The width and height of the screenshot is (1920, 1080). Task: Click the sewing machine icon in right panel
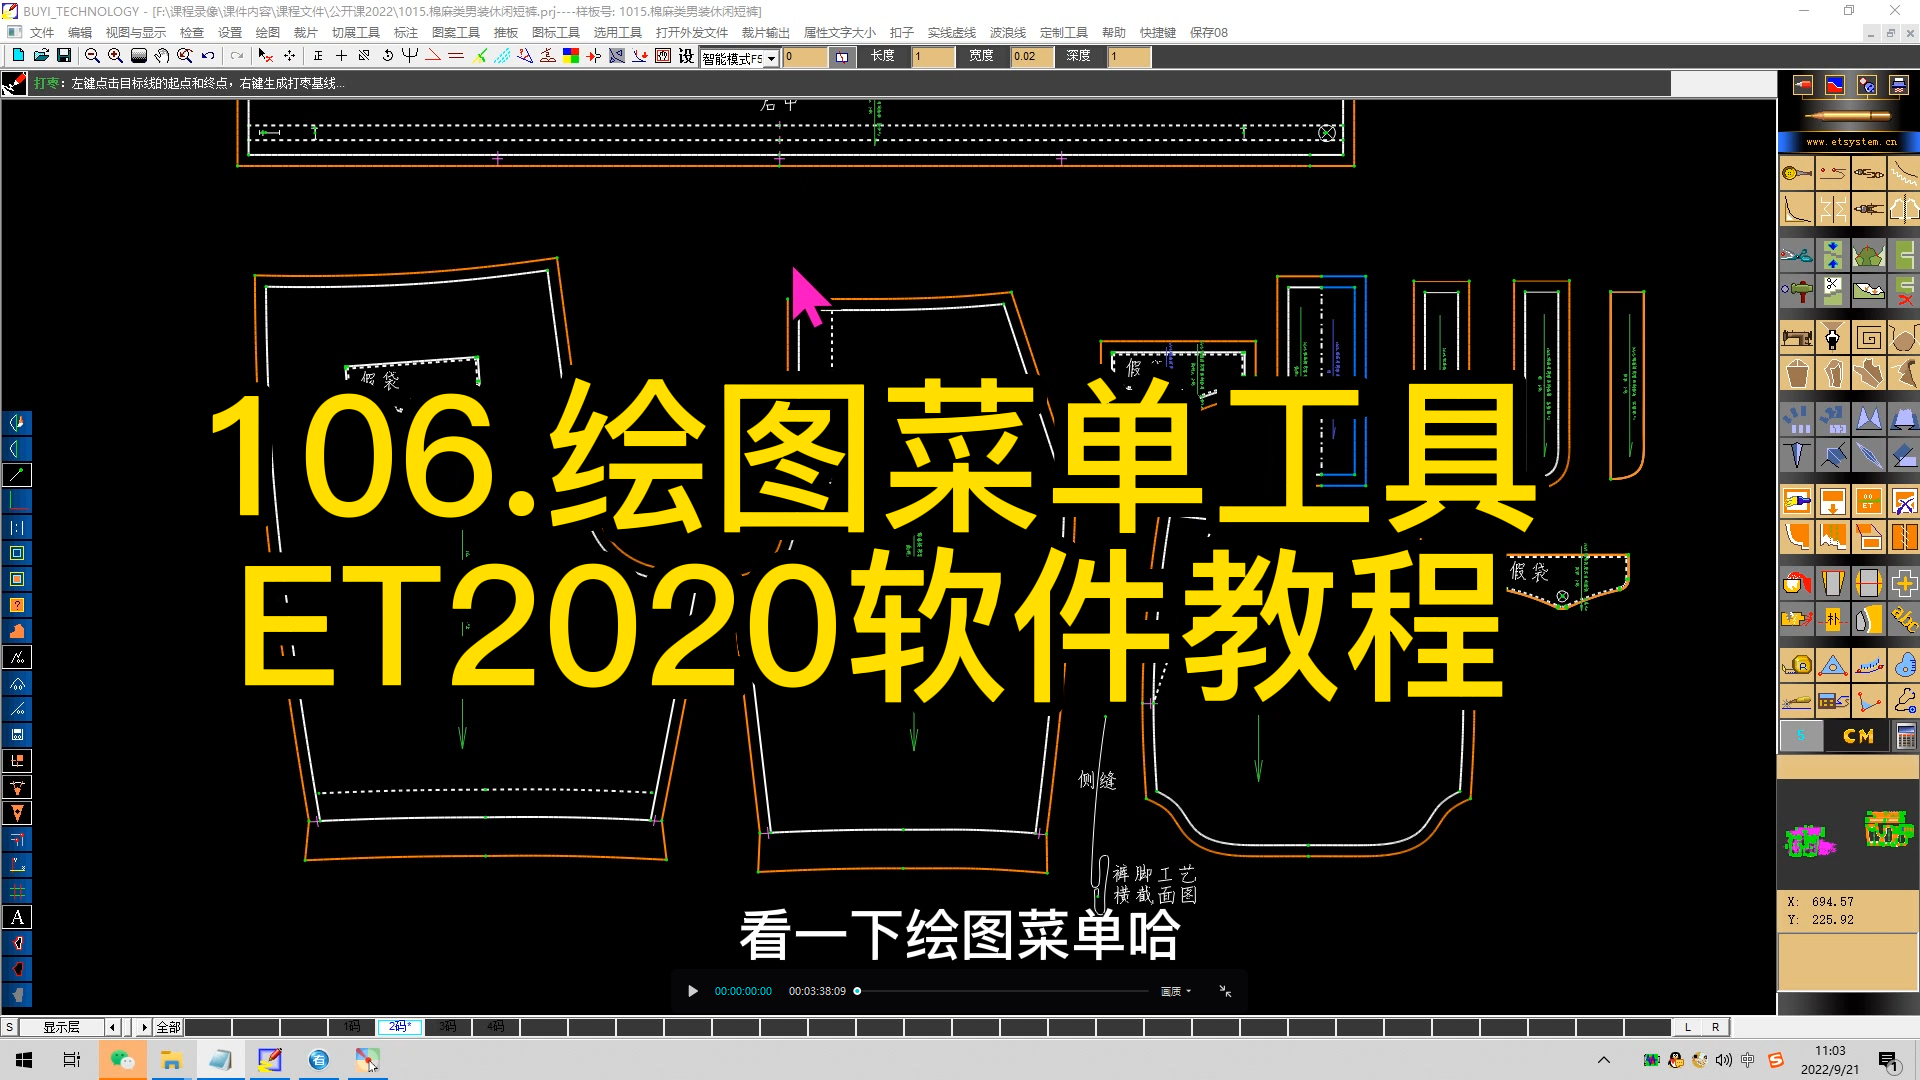(x=1797, y=338)
